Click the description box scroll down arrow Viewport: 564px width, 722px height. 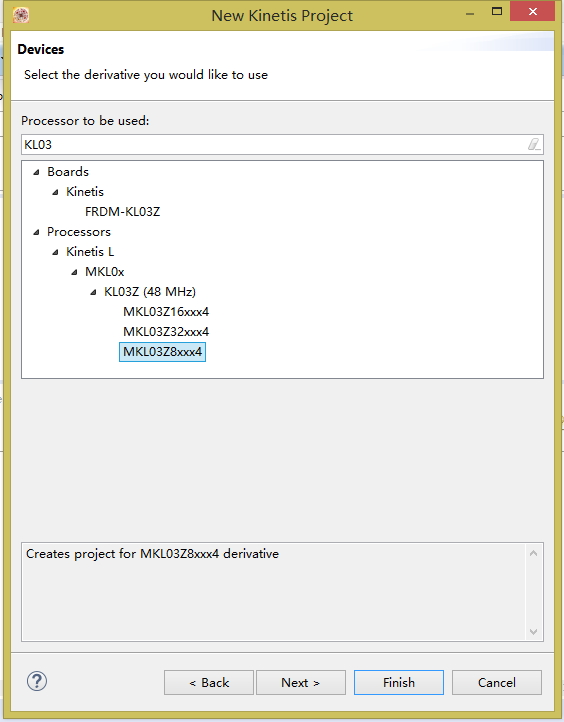pyautogui.click(x=534, y=632)
